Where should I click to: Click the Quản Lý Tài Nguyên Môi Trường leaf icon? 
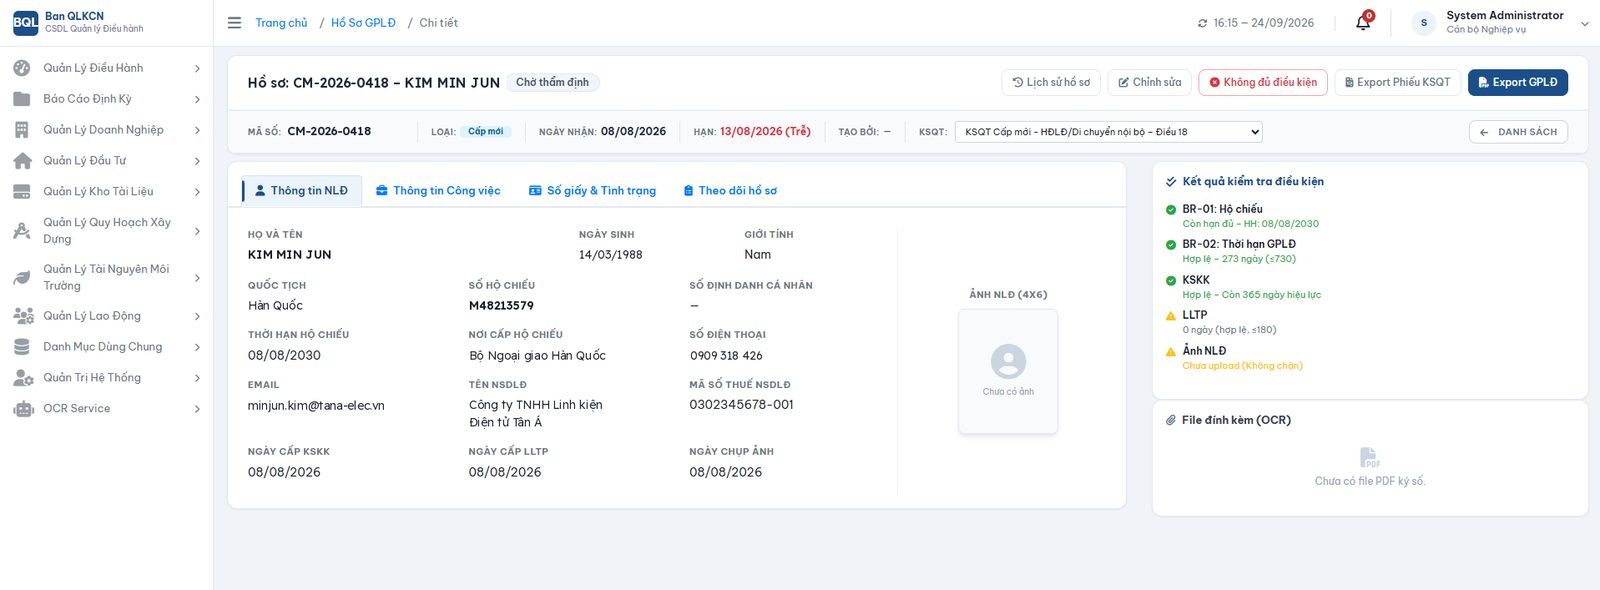(22, 278)
